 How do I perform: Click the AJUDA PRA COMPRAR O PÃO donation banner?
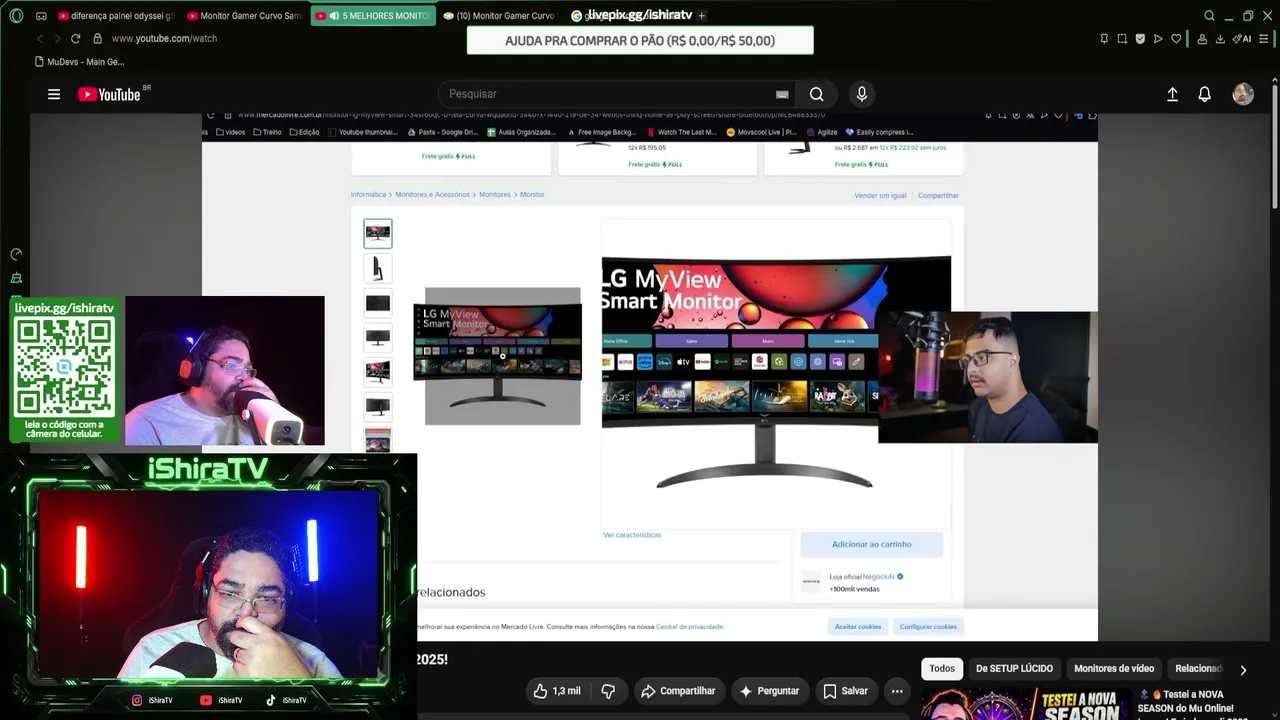(x=640, y=41)
